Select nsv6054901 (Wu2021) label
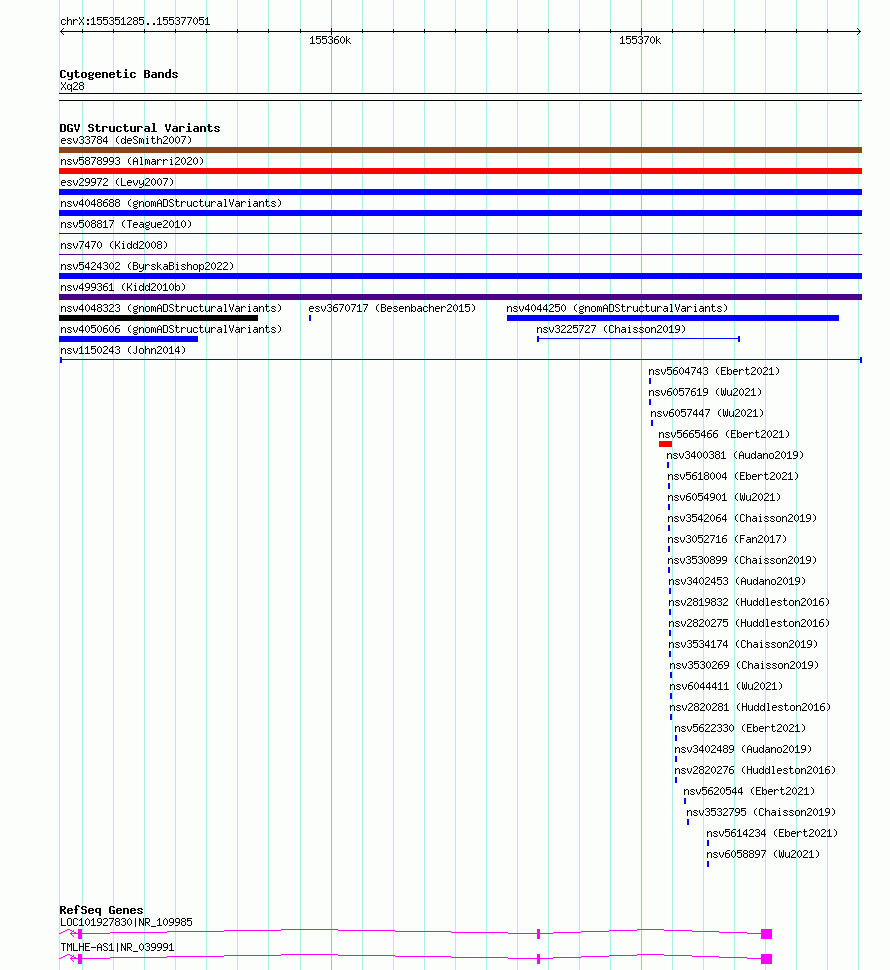890x970 pixels. (724, 498)
